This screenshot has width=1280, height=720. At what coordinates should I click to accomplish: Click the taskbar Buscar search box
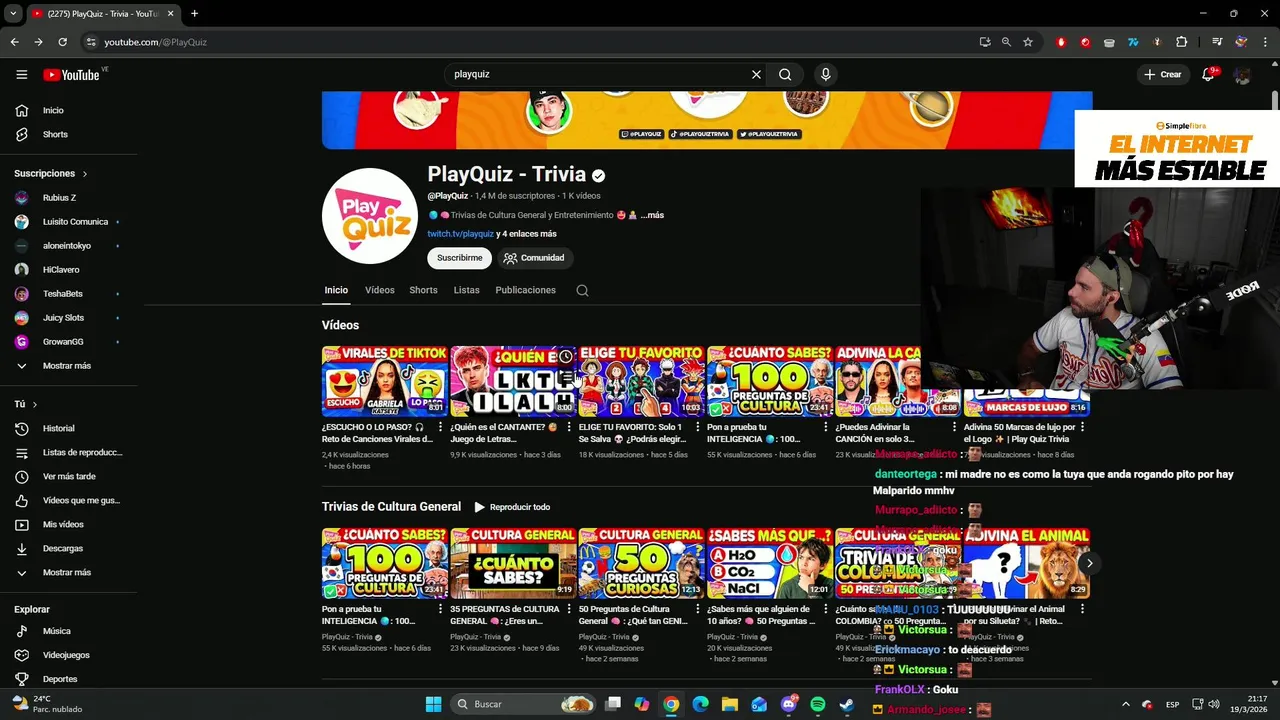click(x=525, y=704)
